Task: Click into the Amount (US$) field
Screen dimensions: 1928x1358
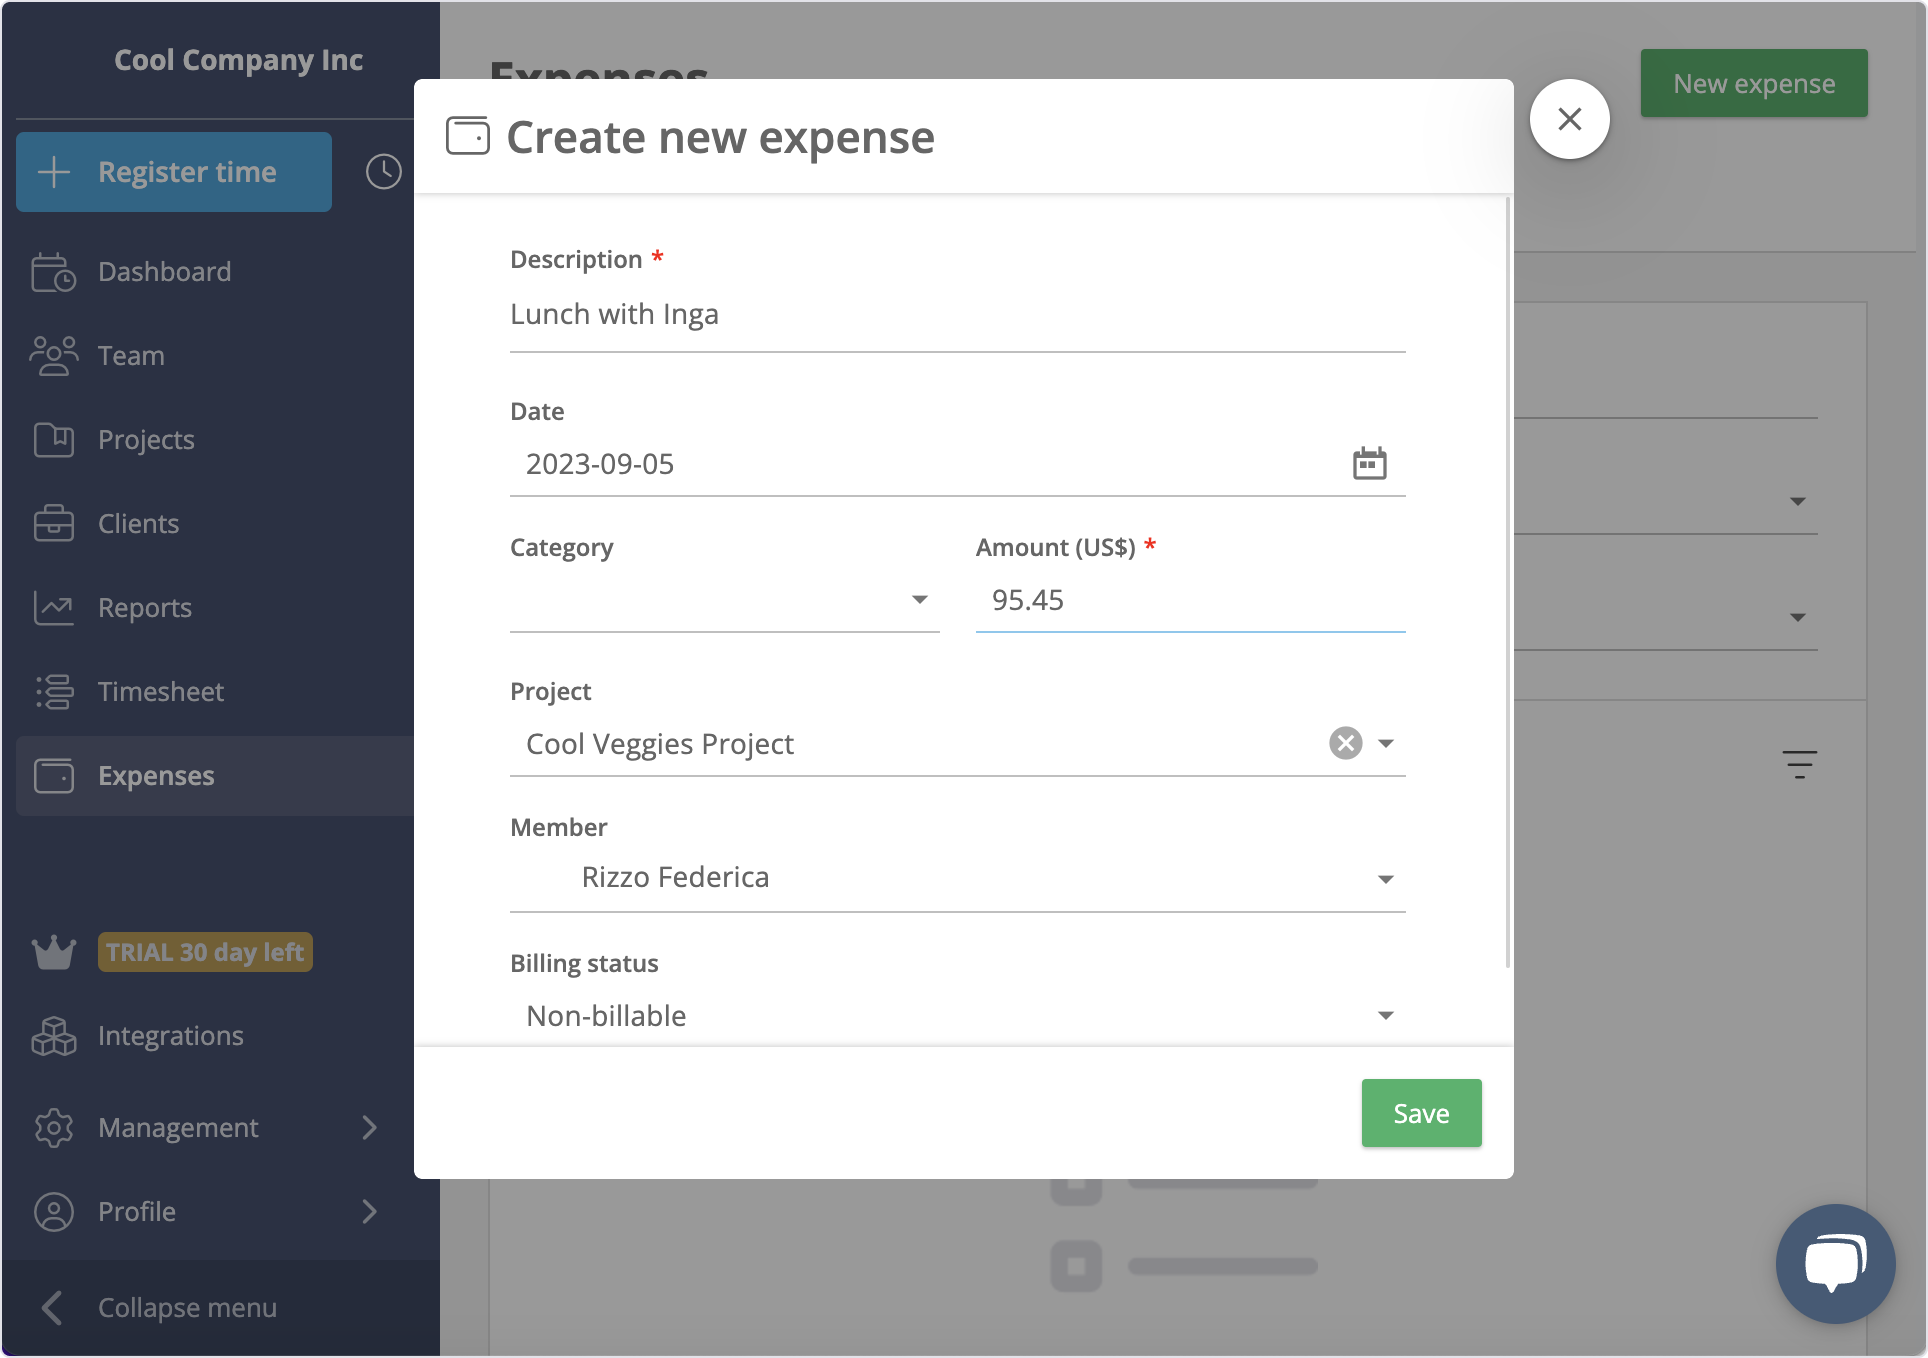Action: point(1190,600)
